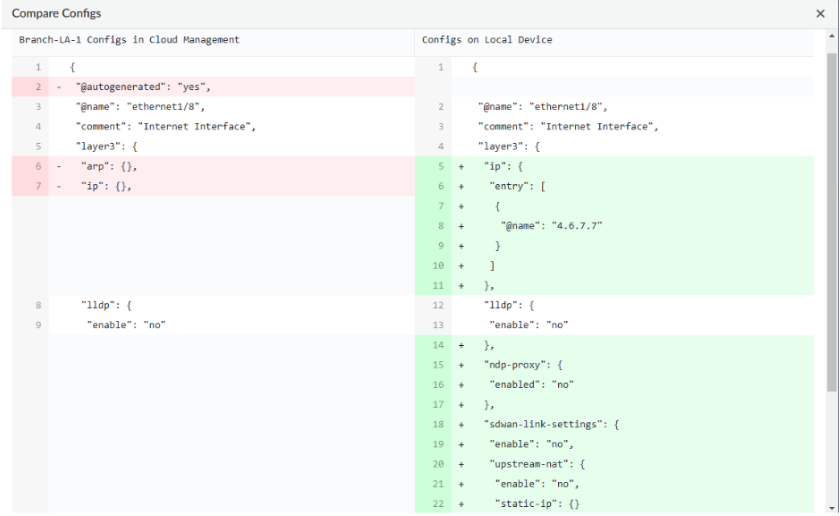The height and width of the screenshot is (516, 840).
Task: Click the Configs on Local Device header
Action: coord(487,40)
